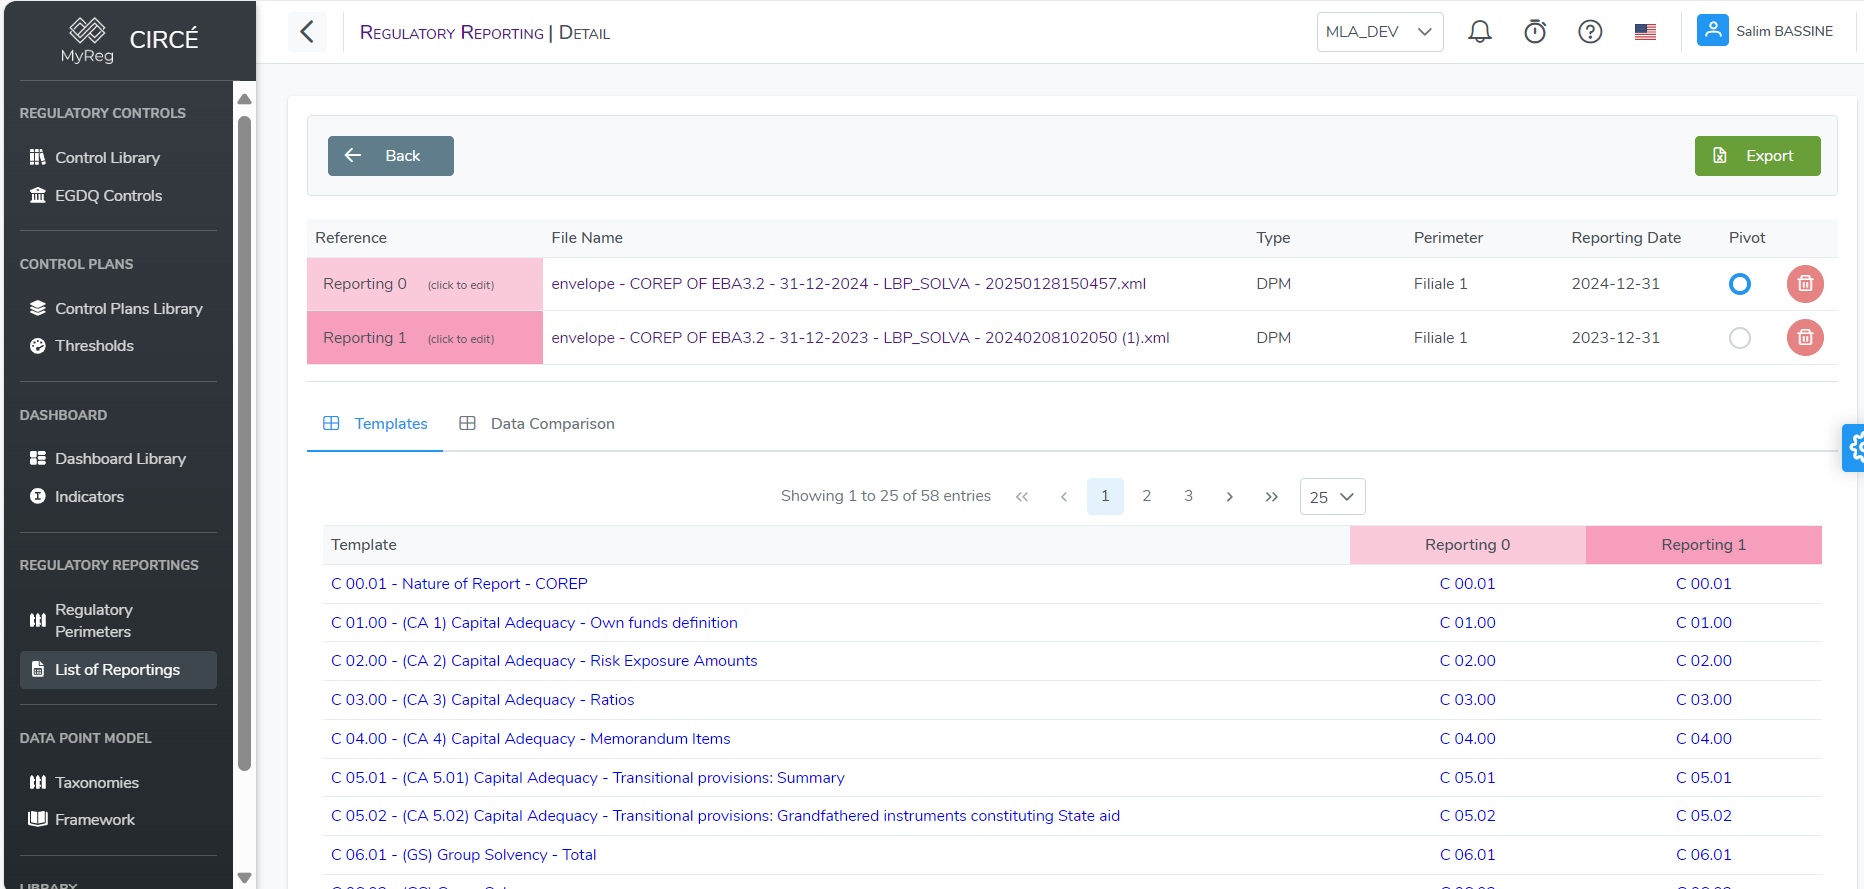Viewport: 1864px width, 889px height.
Task: Open C 02.00 Risk Exposure Amounts link
Action: pyautogui.click(x=544, y=661)
